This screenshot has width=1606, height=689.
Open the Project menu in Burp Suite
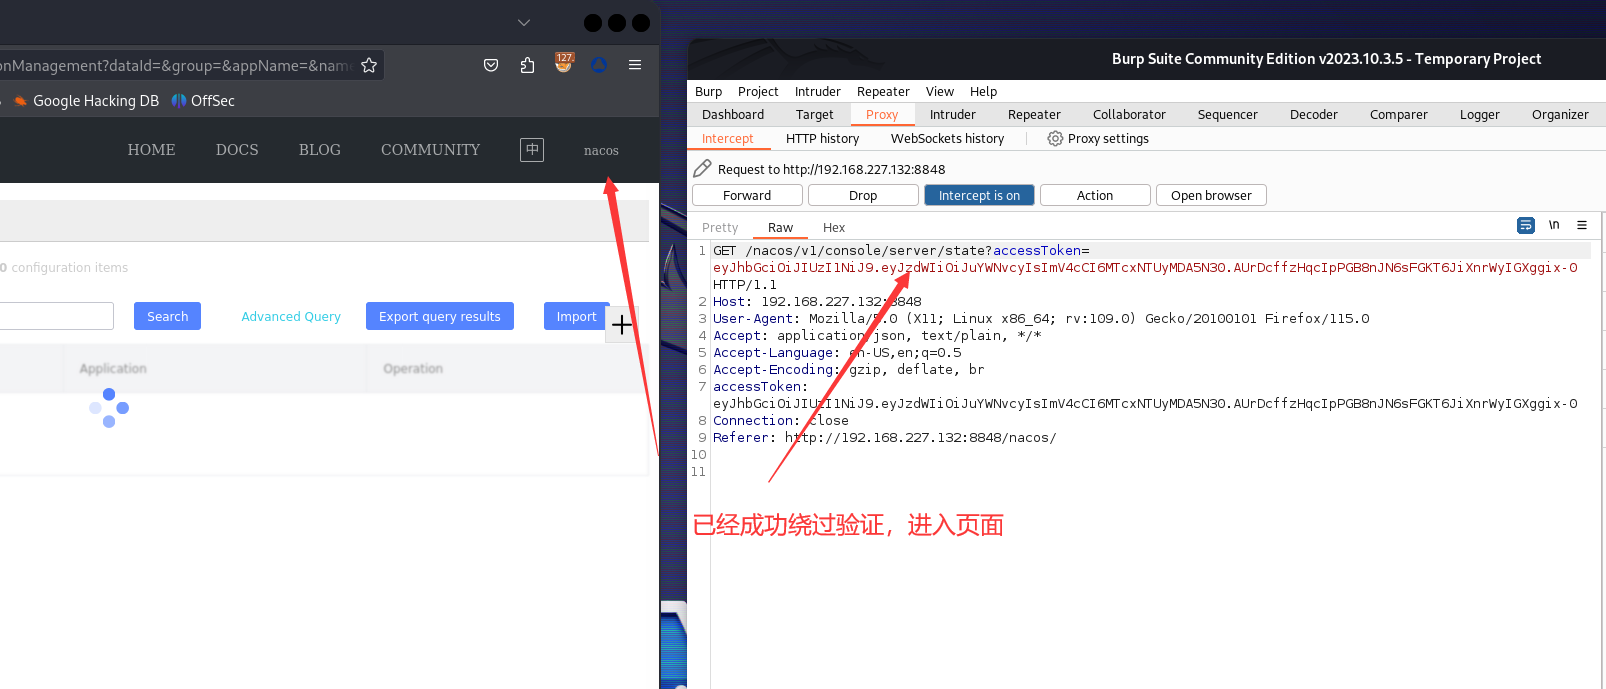click(x=758, y=92)
